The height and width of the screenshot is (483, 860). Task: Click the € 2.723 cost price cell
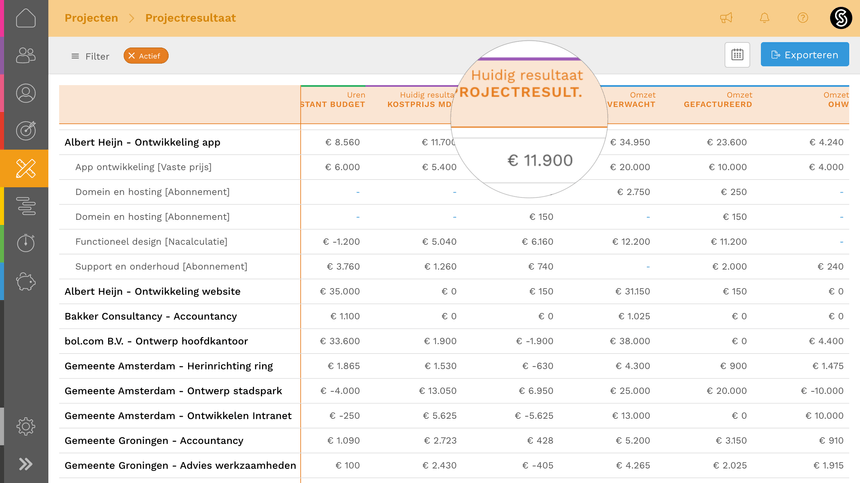pos(440,440)
